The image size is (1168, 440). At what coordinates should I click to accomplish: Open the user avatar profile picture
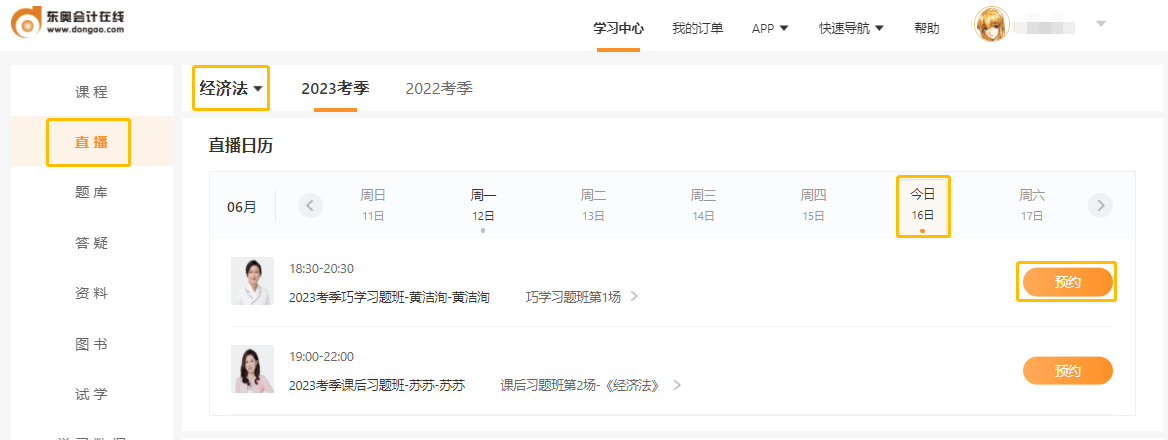991,25
